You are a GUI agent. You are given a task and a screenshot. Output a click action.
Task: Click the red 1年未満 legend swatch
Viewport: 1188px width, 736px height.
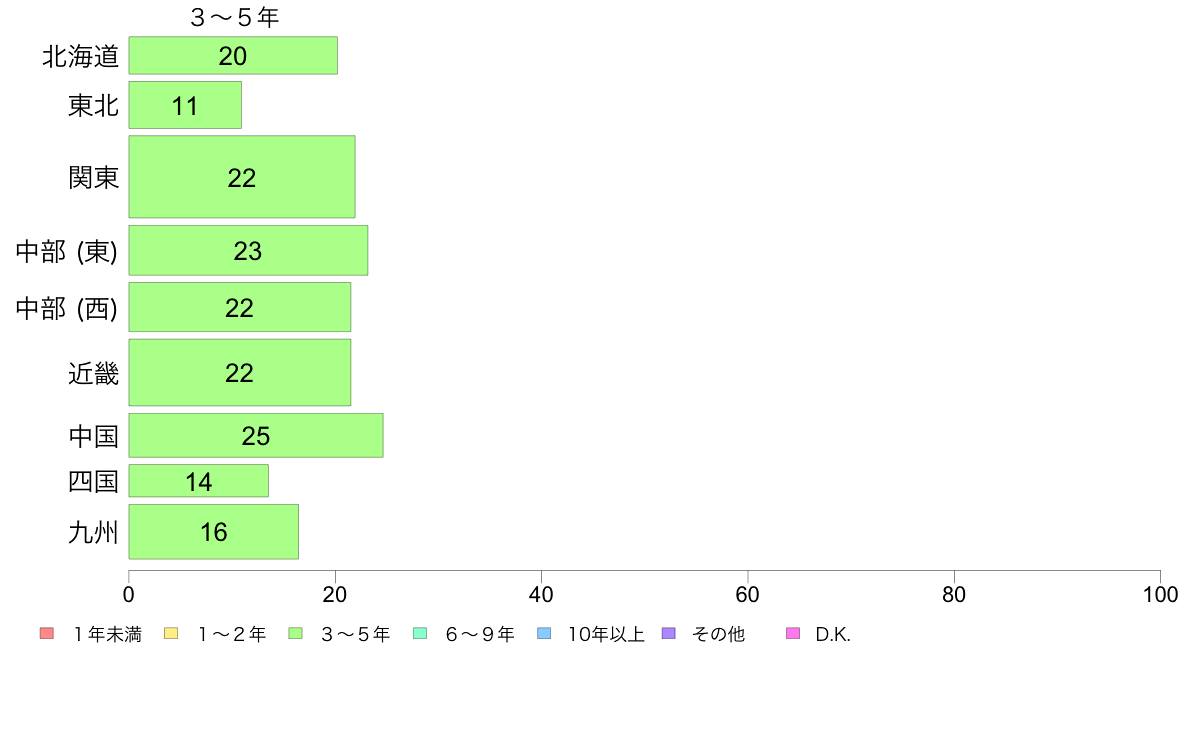pyautogui.click(x=47, y=634)
